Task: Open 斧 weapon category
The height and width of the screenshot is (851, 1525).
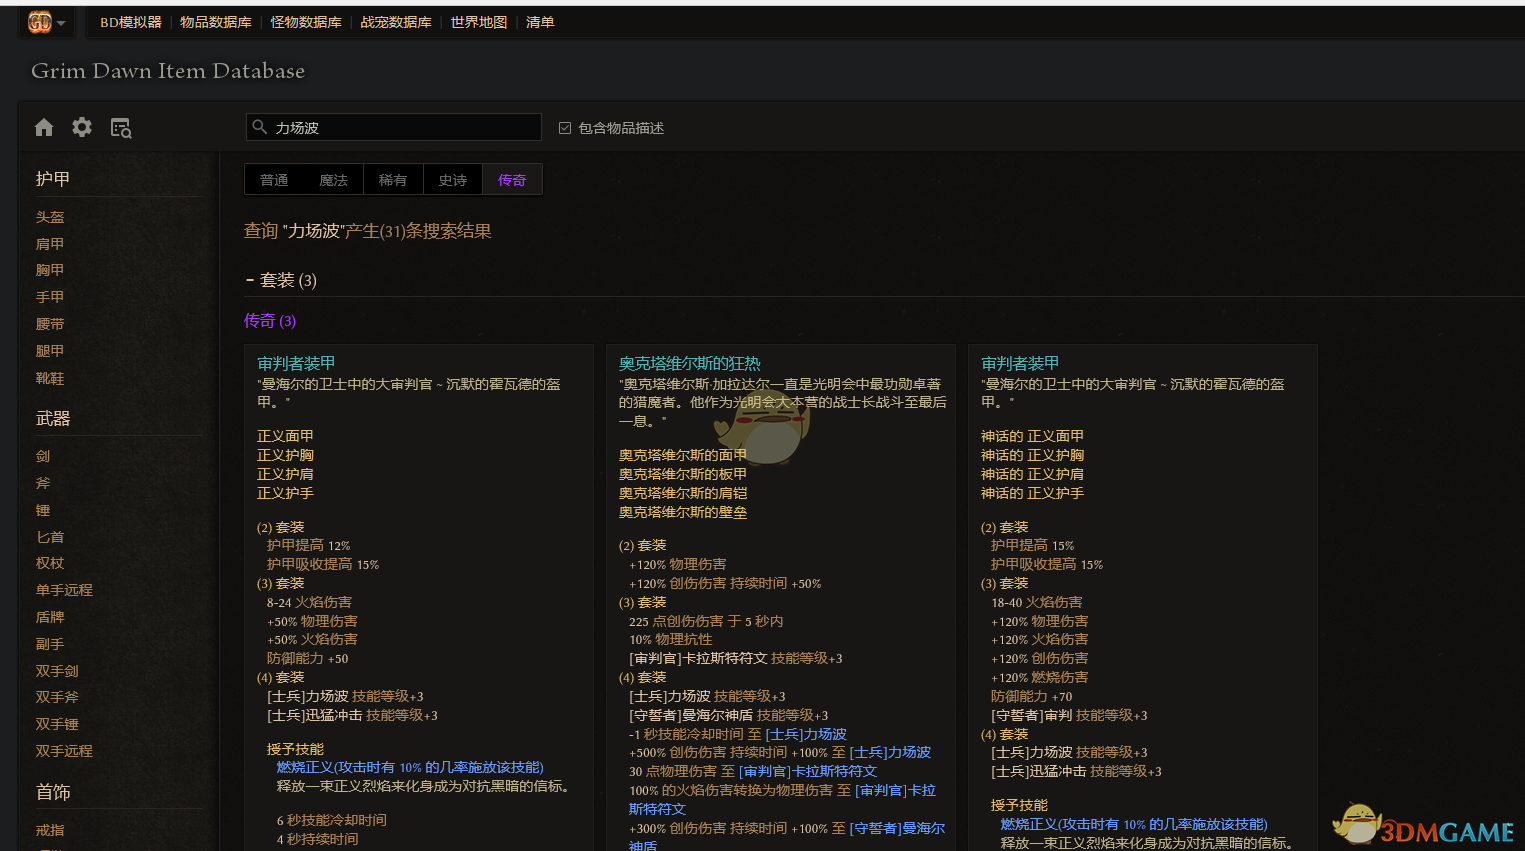Action: tap(43, 483)
